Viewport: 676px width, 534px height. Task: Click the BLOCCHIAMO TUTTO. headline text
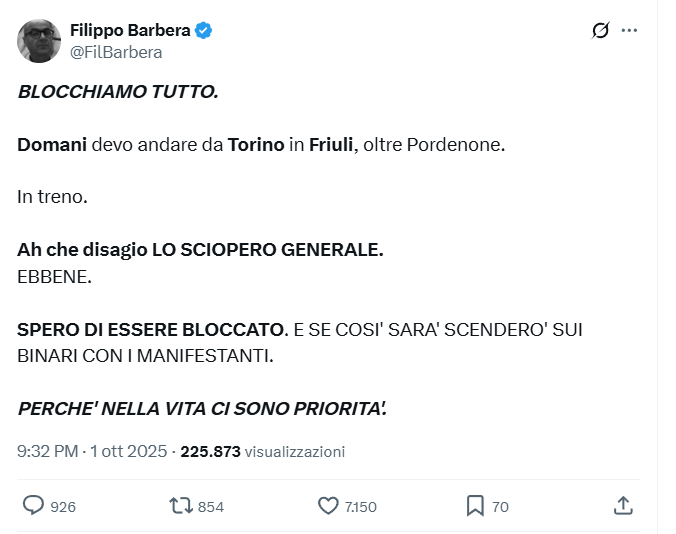117,92
